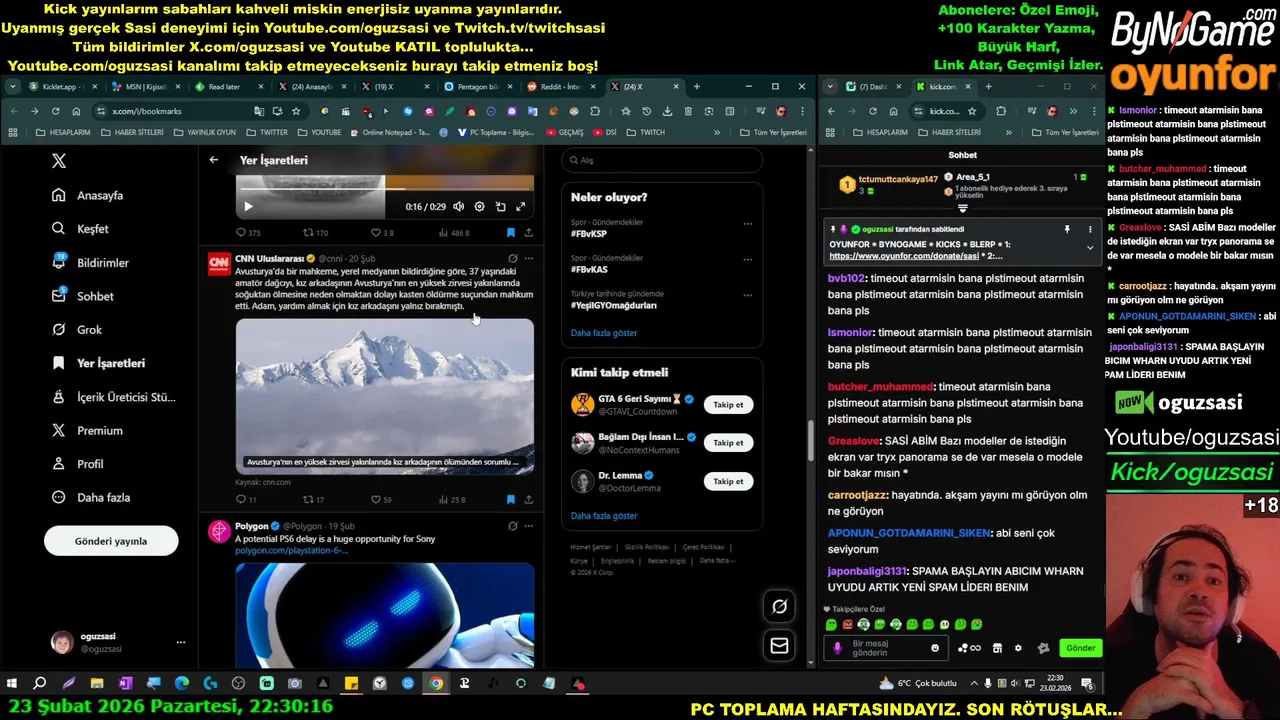The image size is (1280, 720).
Task: Open the video in fullscreen
Action: click(x=520, y=206)
